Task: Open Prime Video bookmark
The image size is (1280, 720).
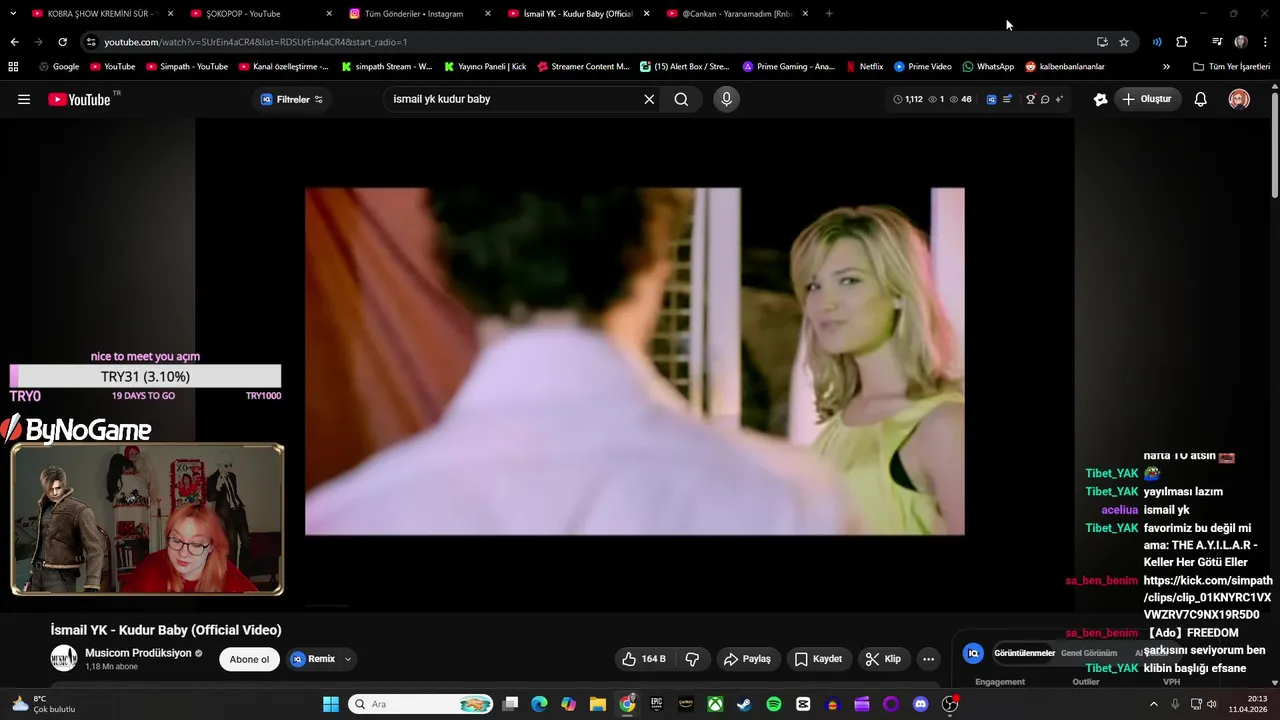Action: [x=922, y=67]
